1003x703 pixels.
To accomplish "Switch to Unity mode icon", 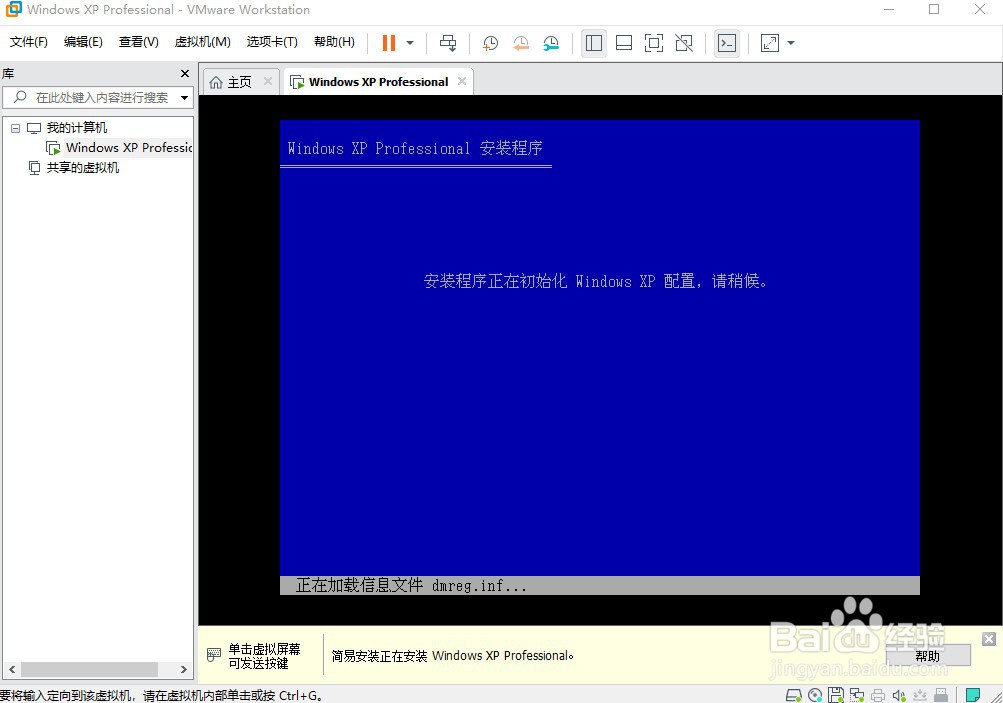I will pyautogui.click(x=684, y=43).
